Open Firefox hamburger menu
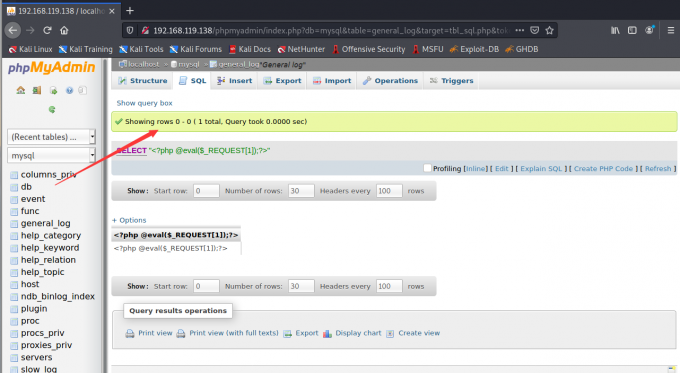The image size is (680, 373). [670, 30]
